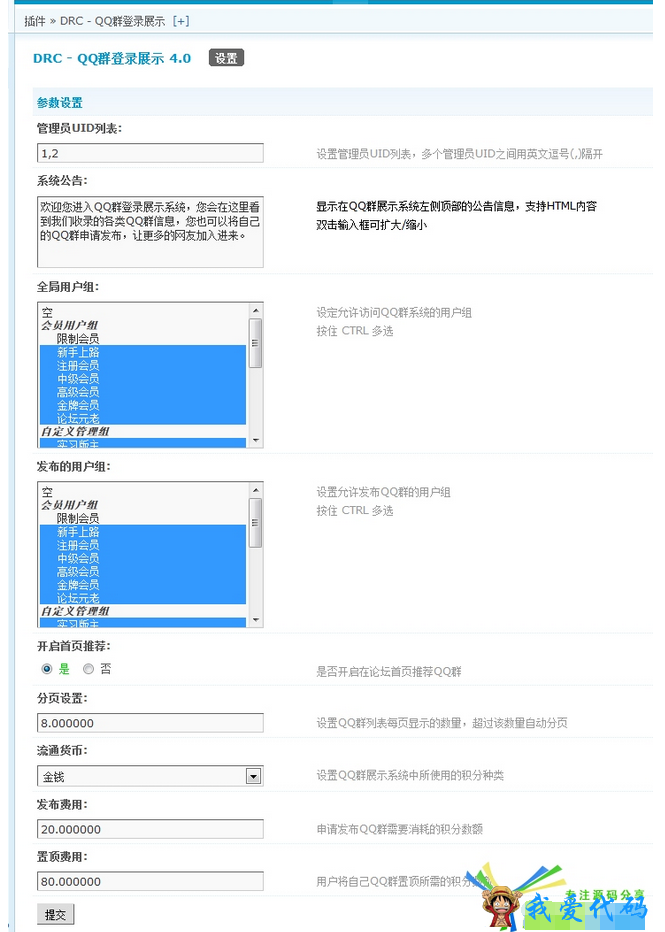
Task: Select 论坛元老 in 全局用户组 list
Action: (x=143, y=418)
